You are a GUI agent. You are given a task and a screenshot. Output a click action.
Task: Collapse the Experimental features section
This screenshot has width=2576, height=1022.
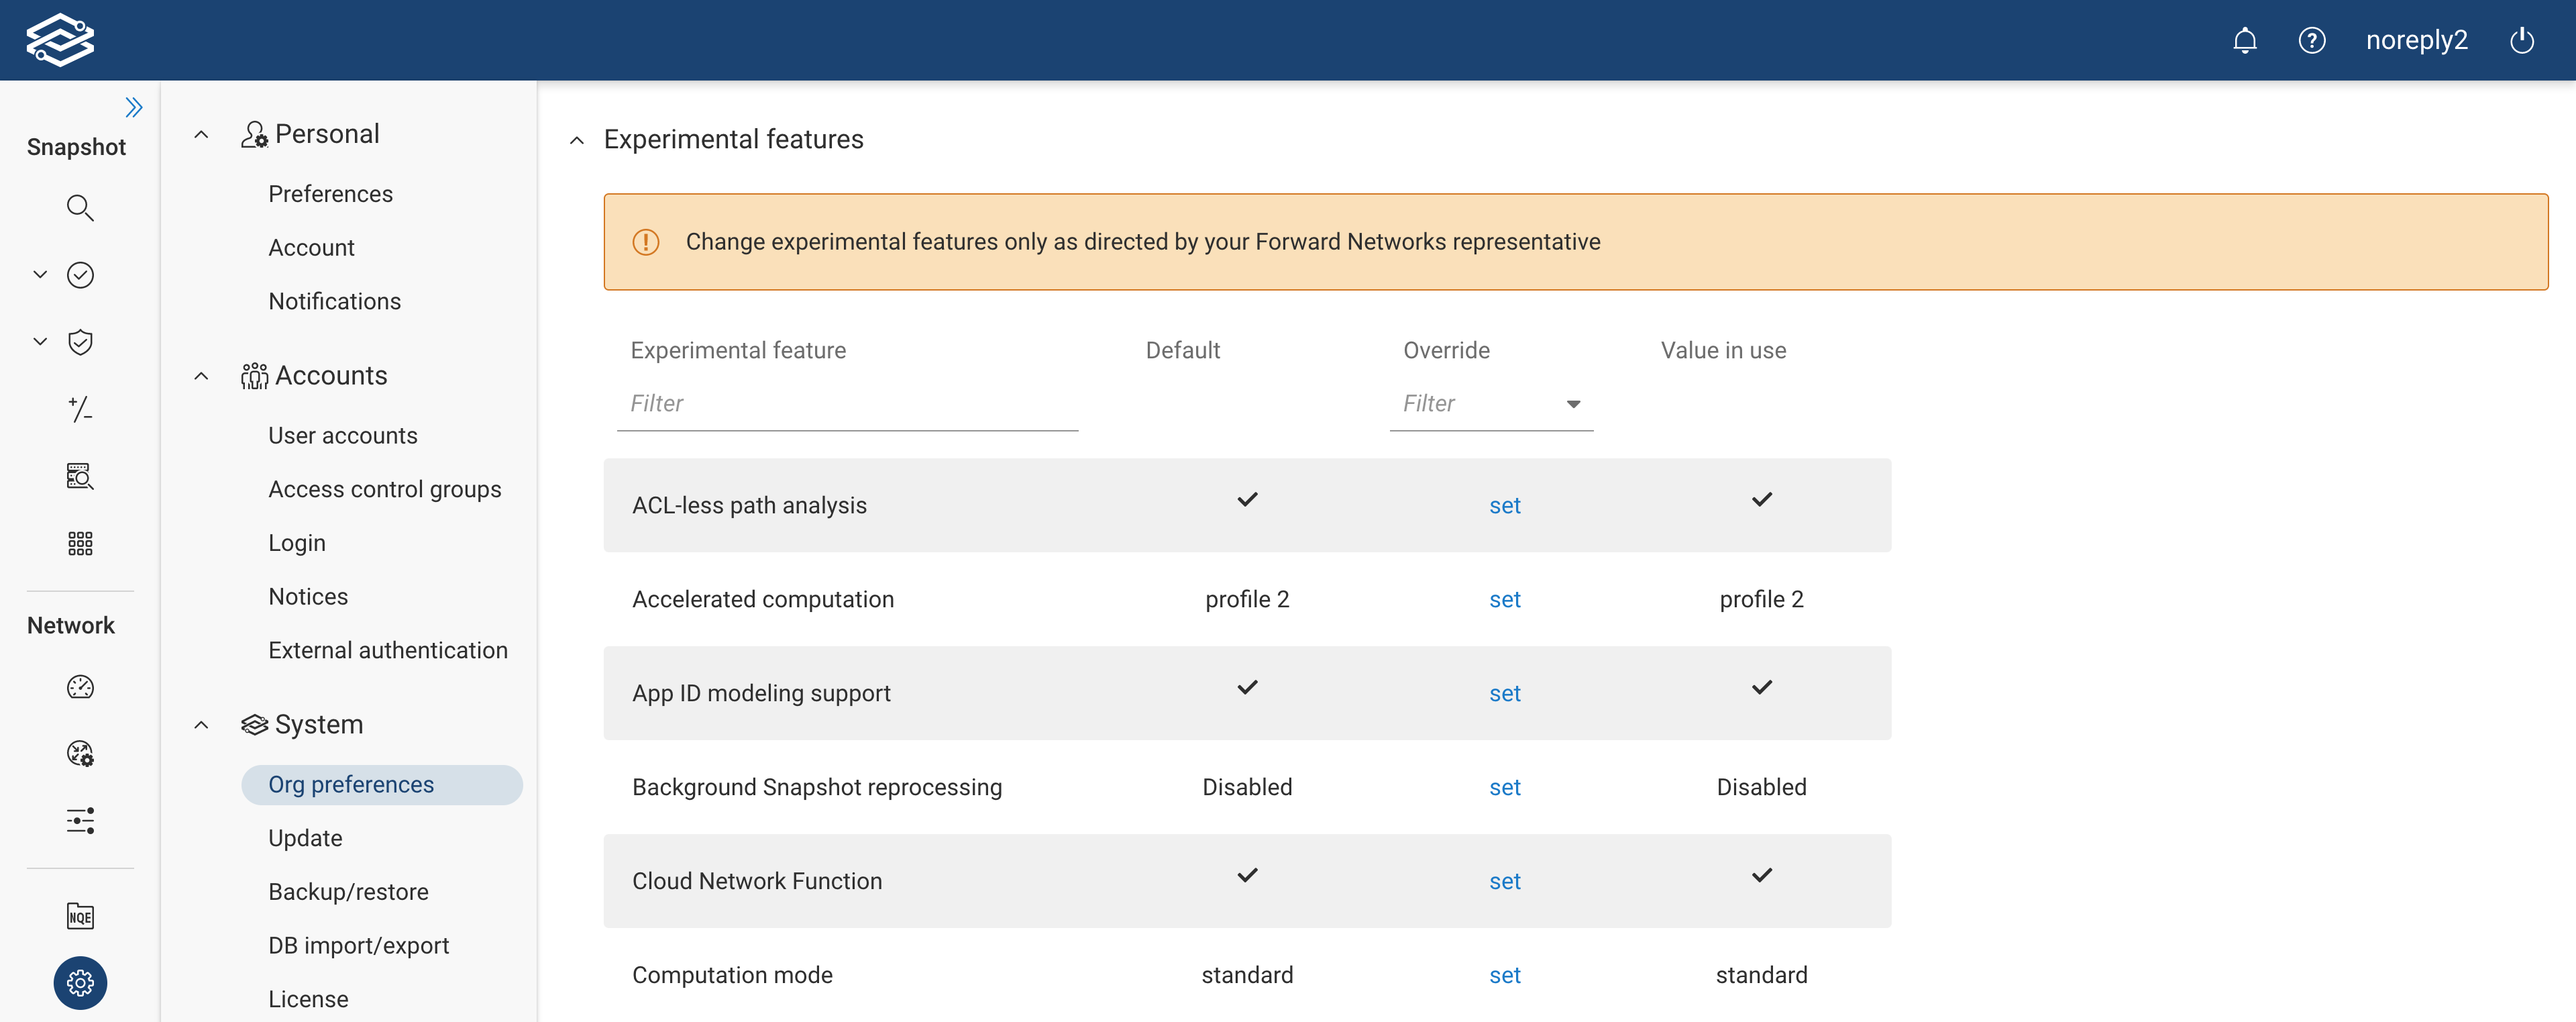pos(576,140)
